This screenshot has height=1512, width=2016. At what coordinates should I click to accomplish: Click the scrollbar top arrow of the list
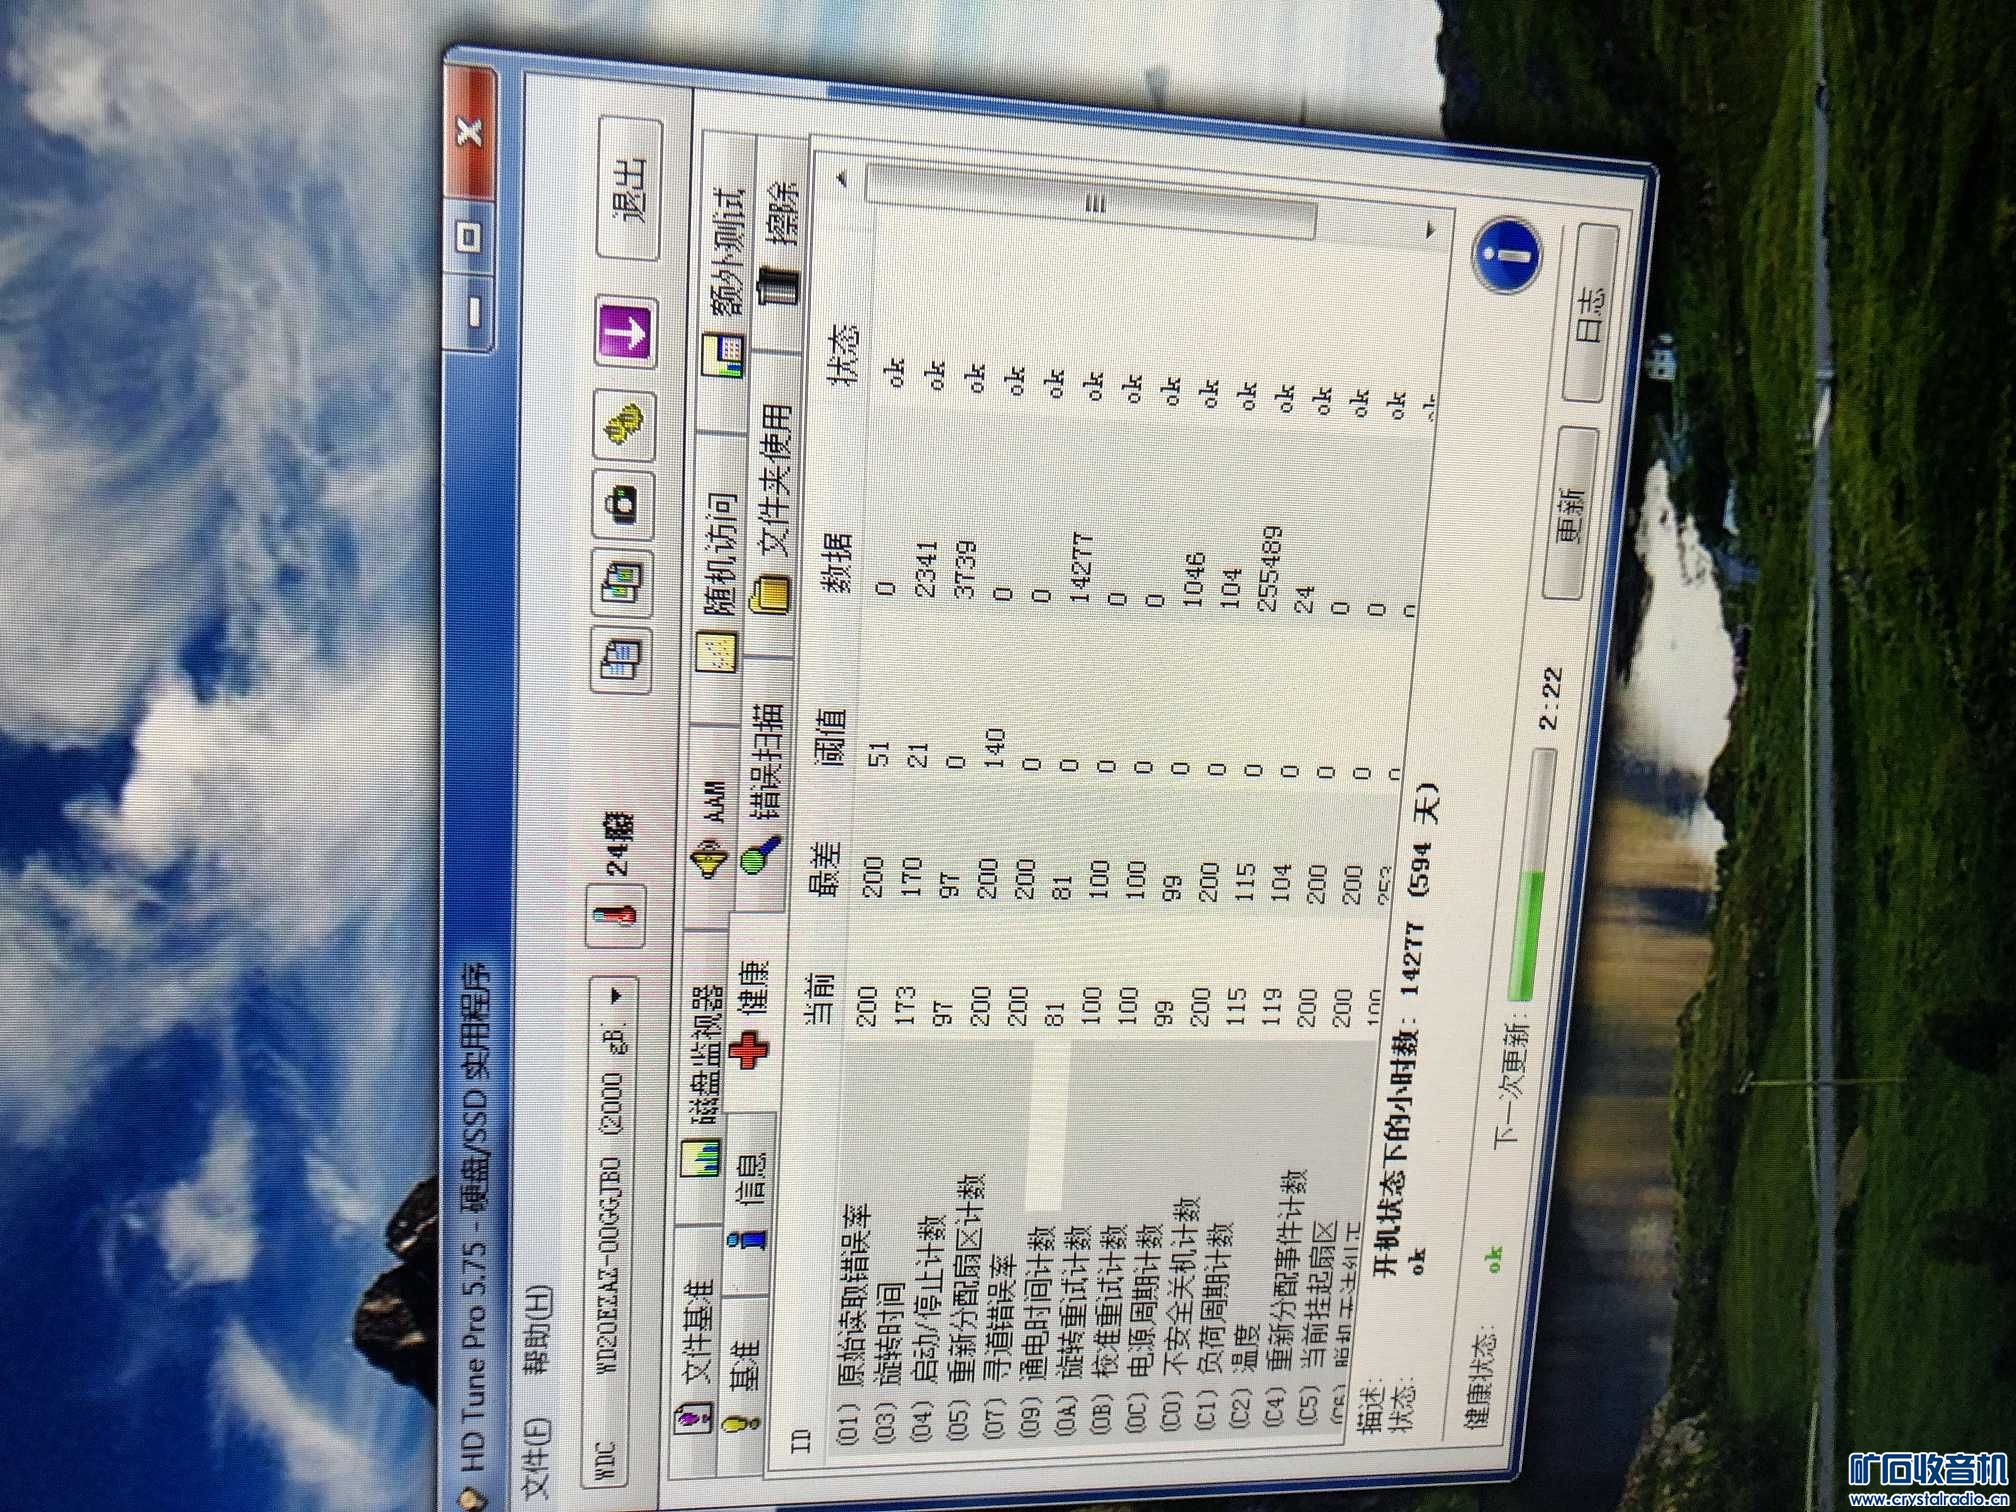click(842, 178)
